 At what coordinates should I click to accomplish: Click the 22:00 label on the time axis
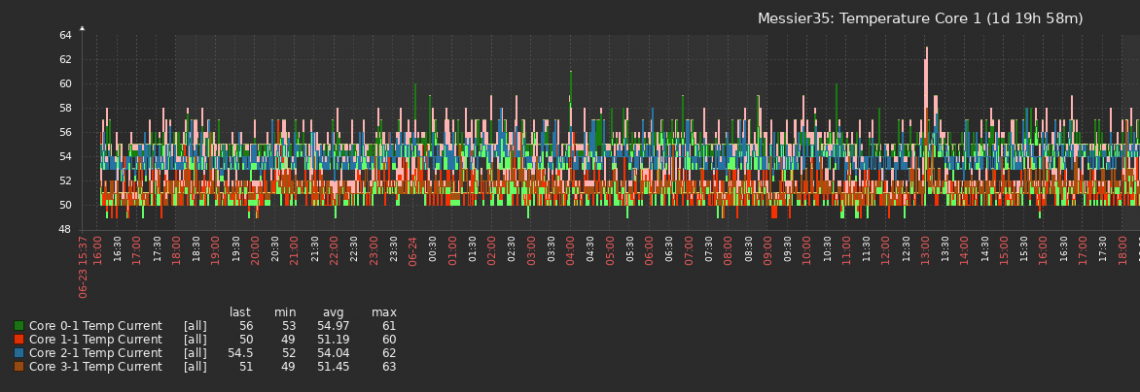(334, 250)
